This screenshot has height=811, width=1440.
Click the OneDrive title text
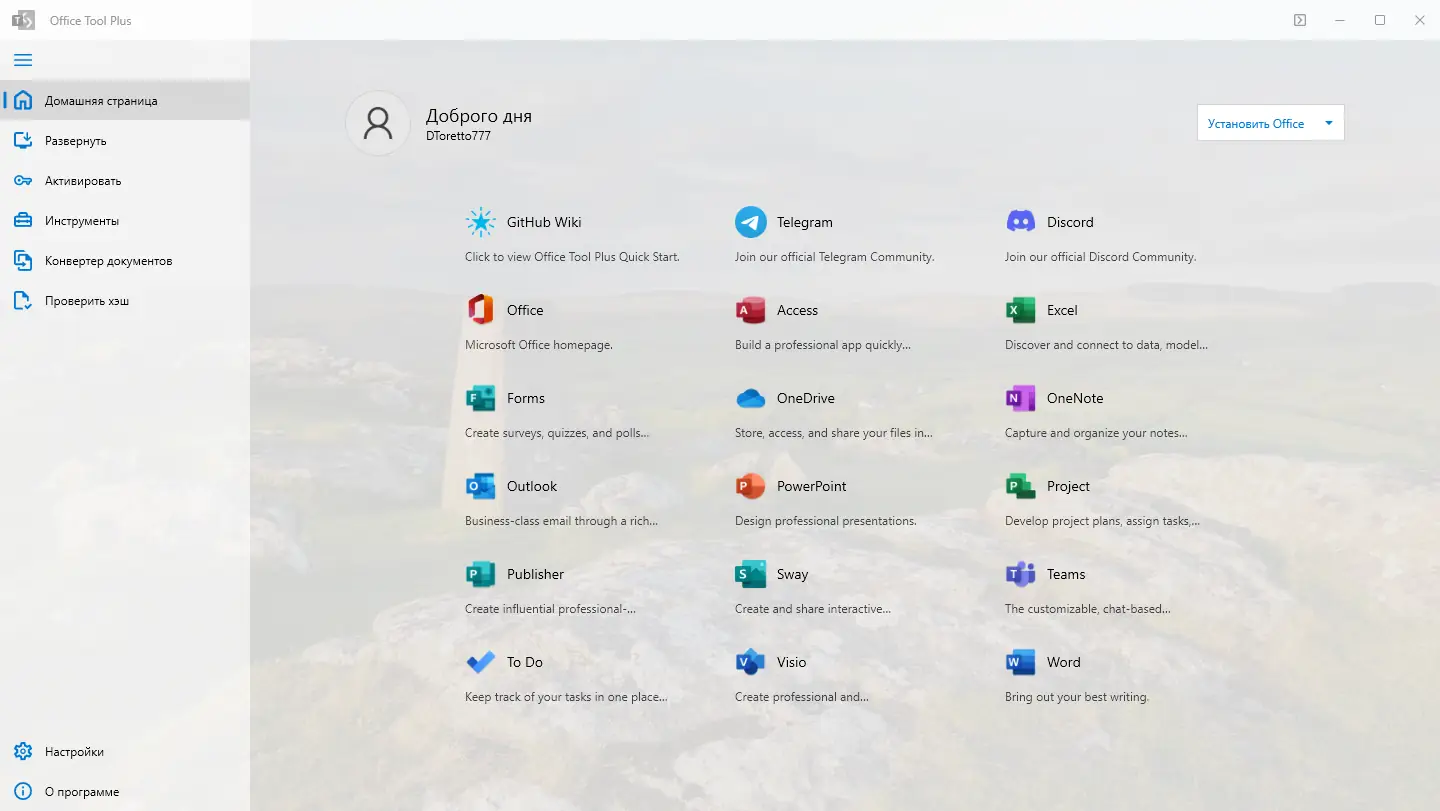point(806,398)
